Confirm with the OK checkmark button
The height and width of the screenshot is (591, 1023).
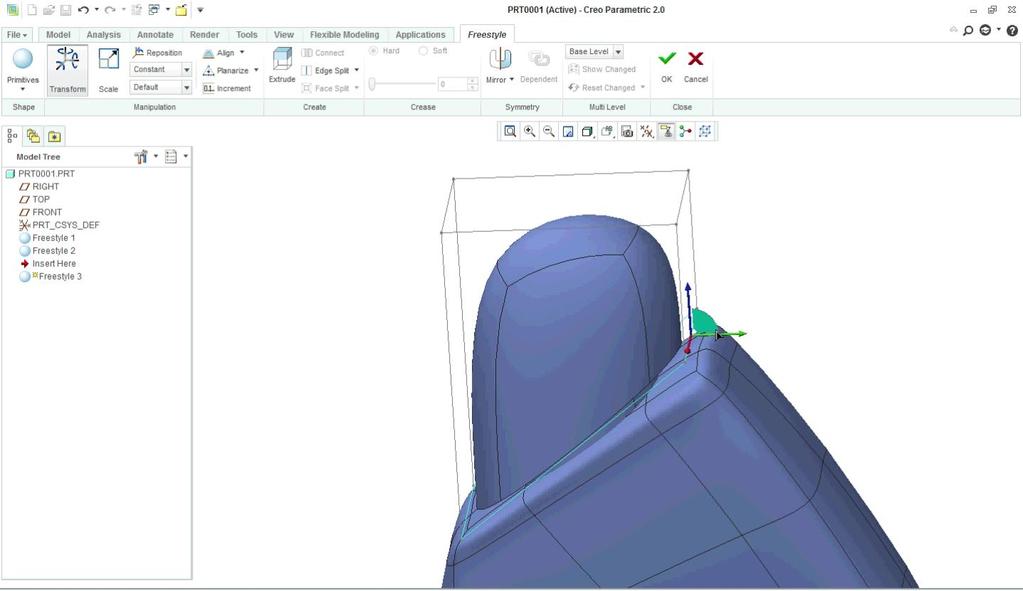coord(666,66)
